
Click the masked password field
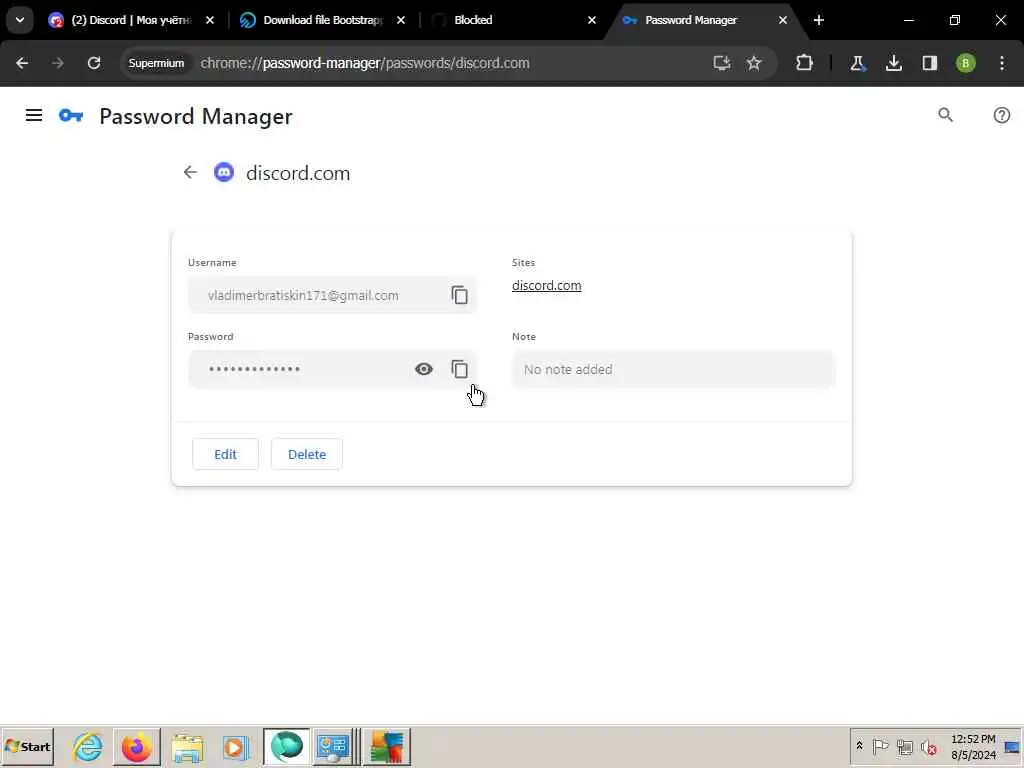[332, 369]
